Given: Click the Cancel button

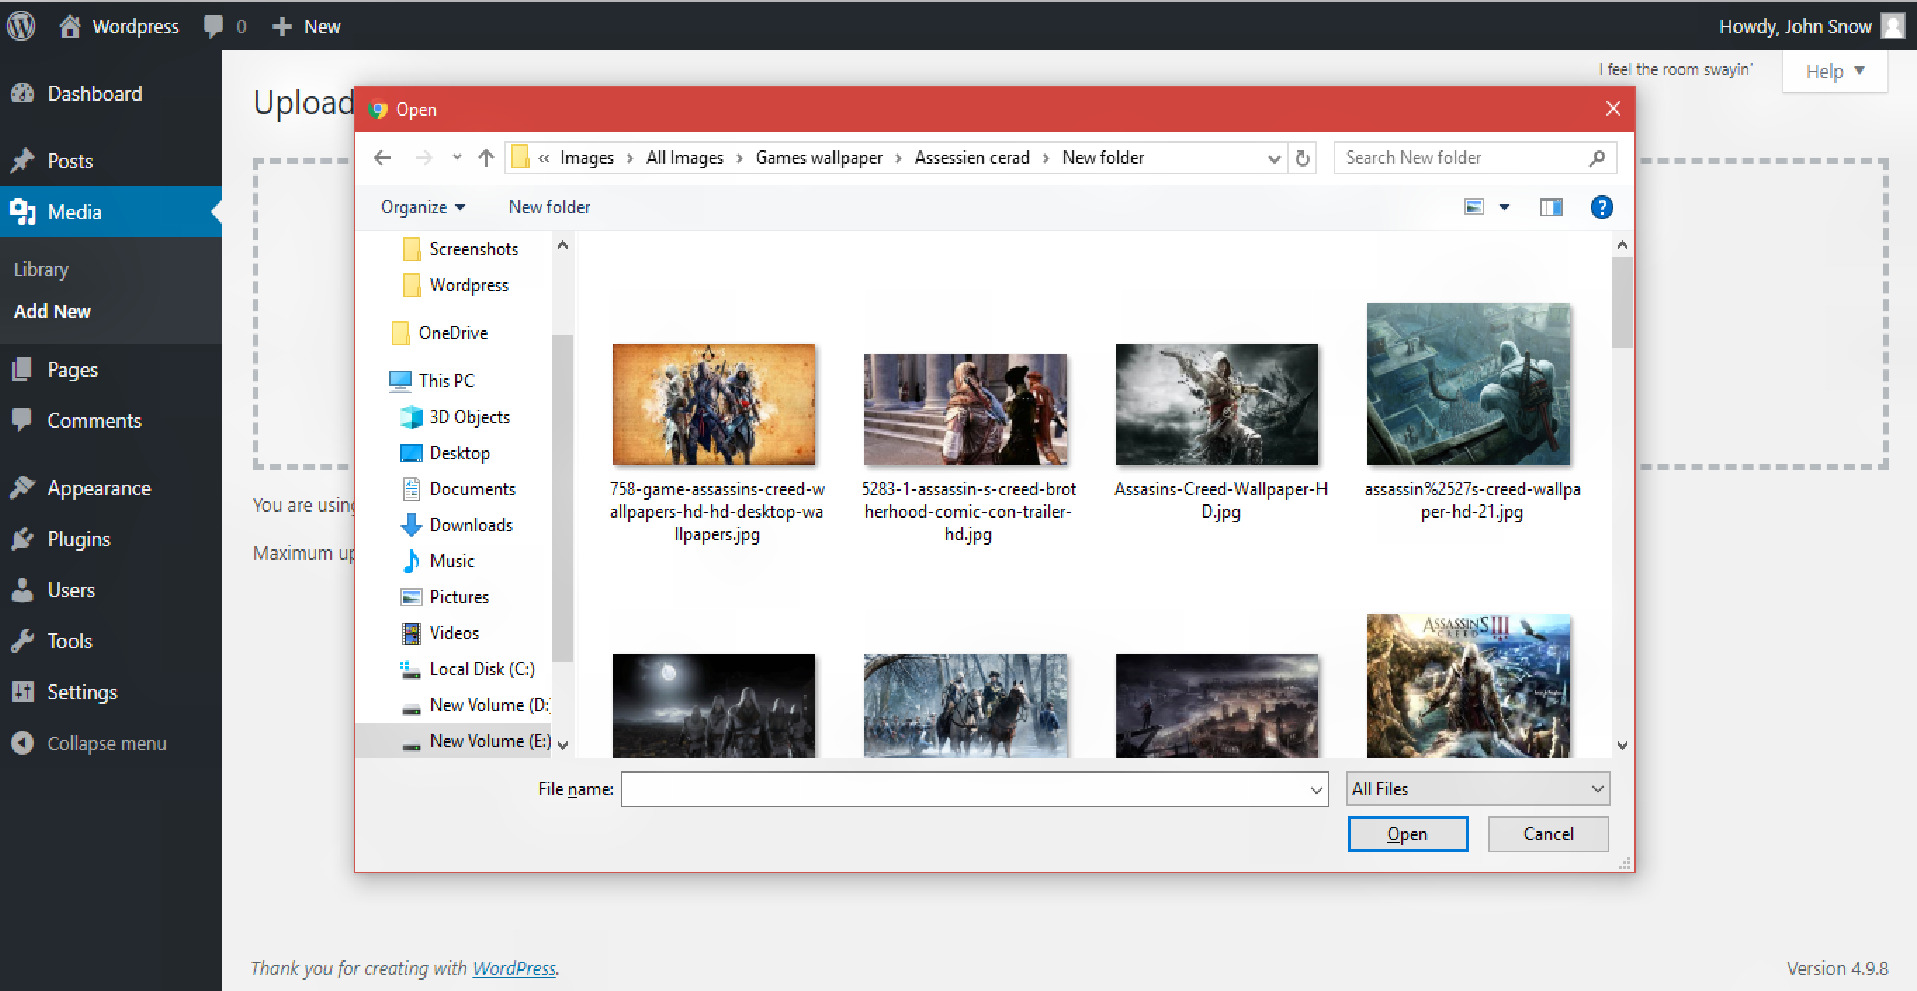Looking at the screenshot, I should pos(1548,834).
